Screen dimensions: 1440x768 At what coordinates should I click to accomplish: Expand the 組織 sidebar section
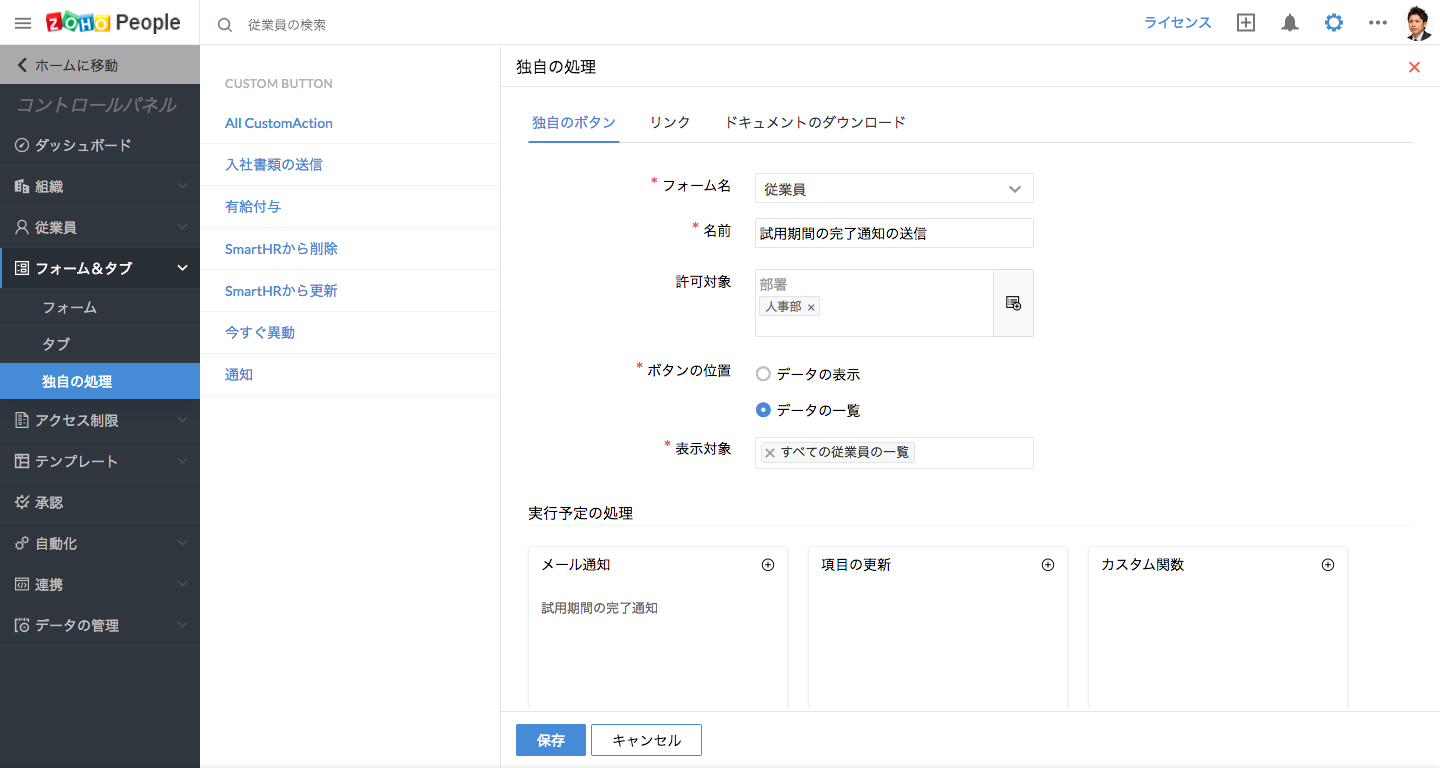(x=100, y=186)
